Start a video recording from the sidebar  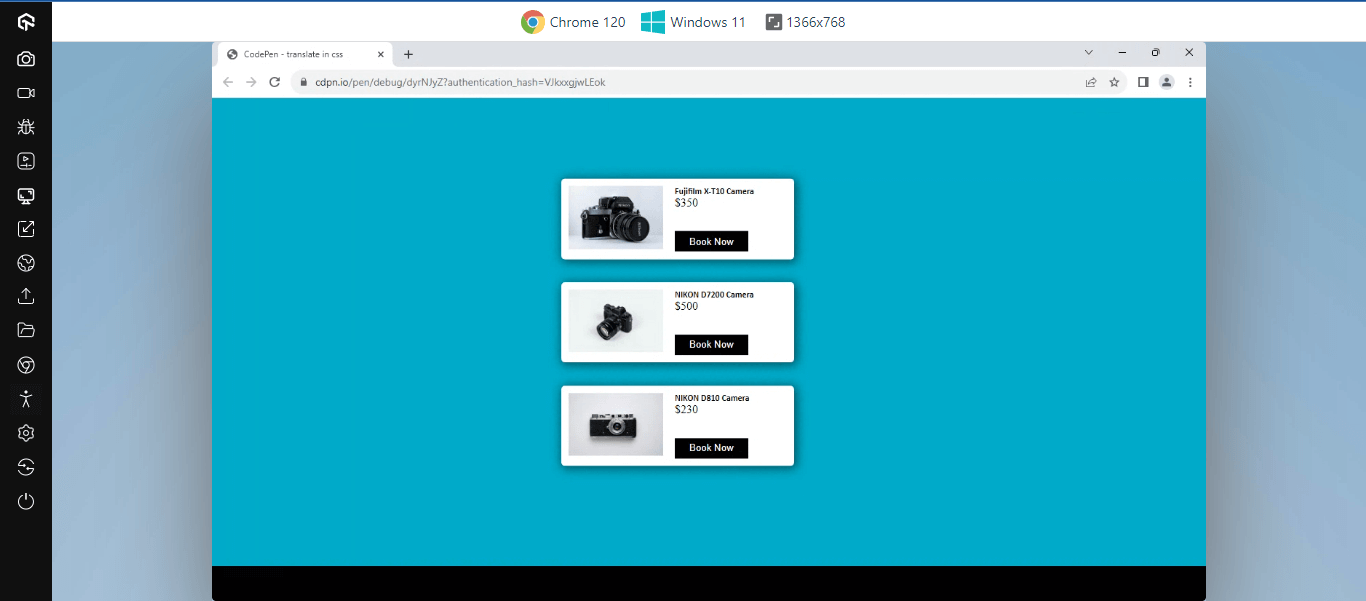(26, 93)
